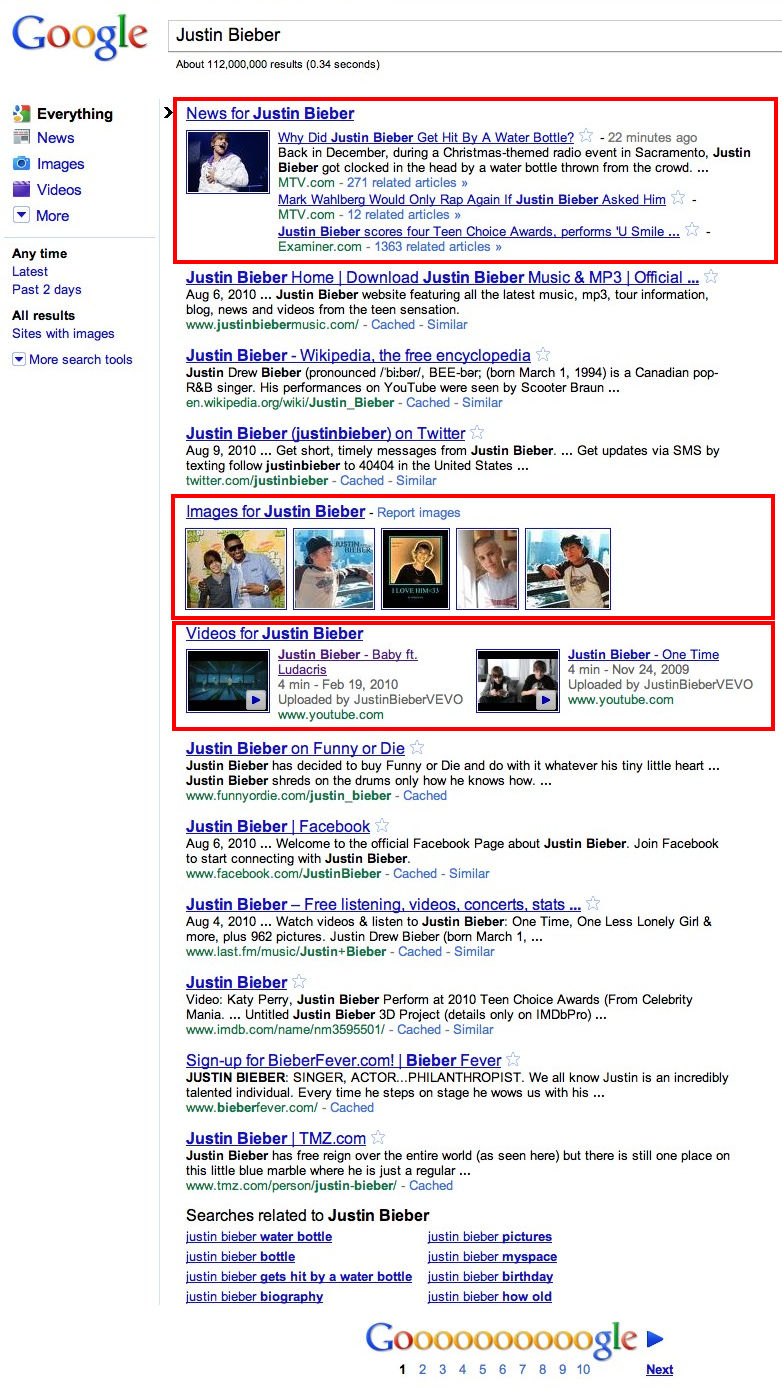Open 271 related articles link
782x1393 pixels.
pos(407,182)
